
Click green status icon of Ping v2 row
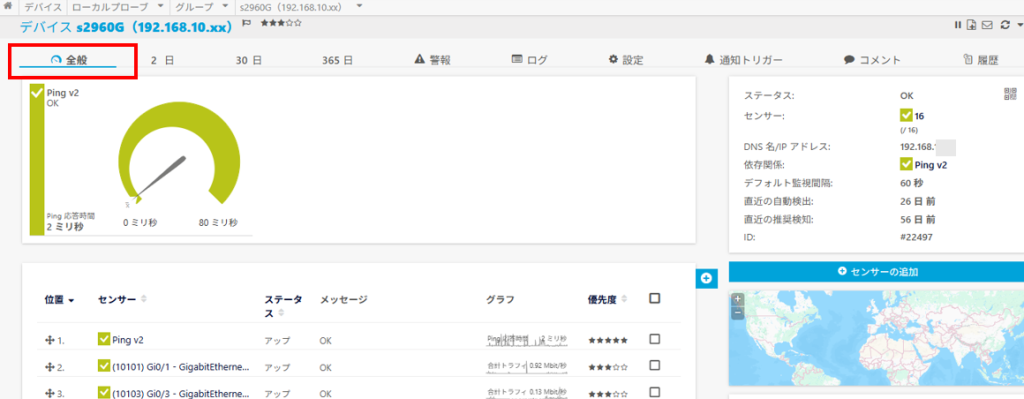pos(104,339)
